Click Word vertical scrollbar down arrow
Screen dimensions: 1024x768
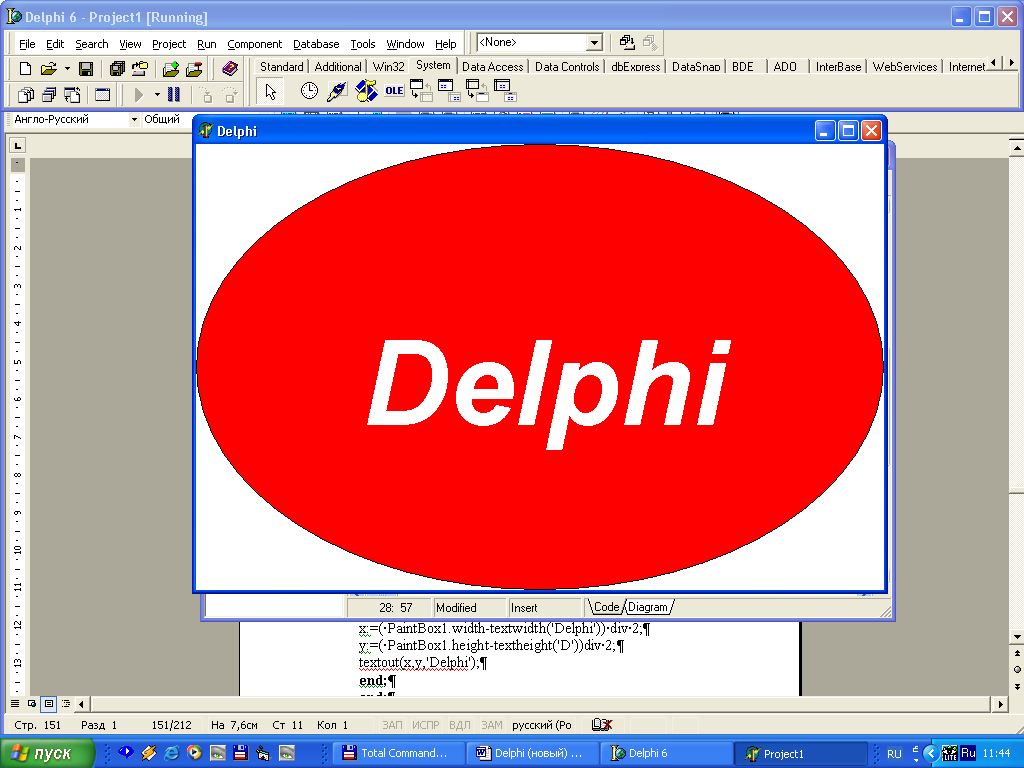(1016, 637)
